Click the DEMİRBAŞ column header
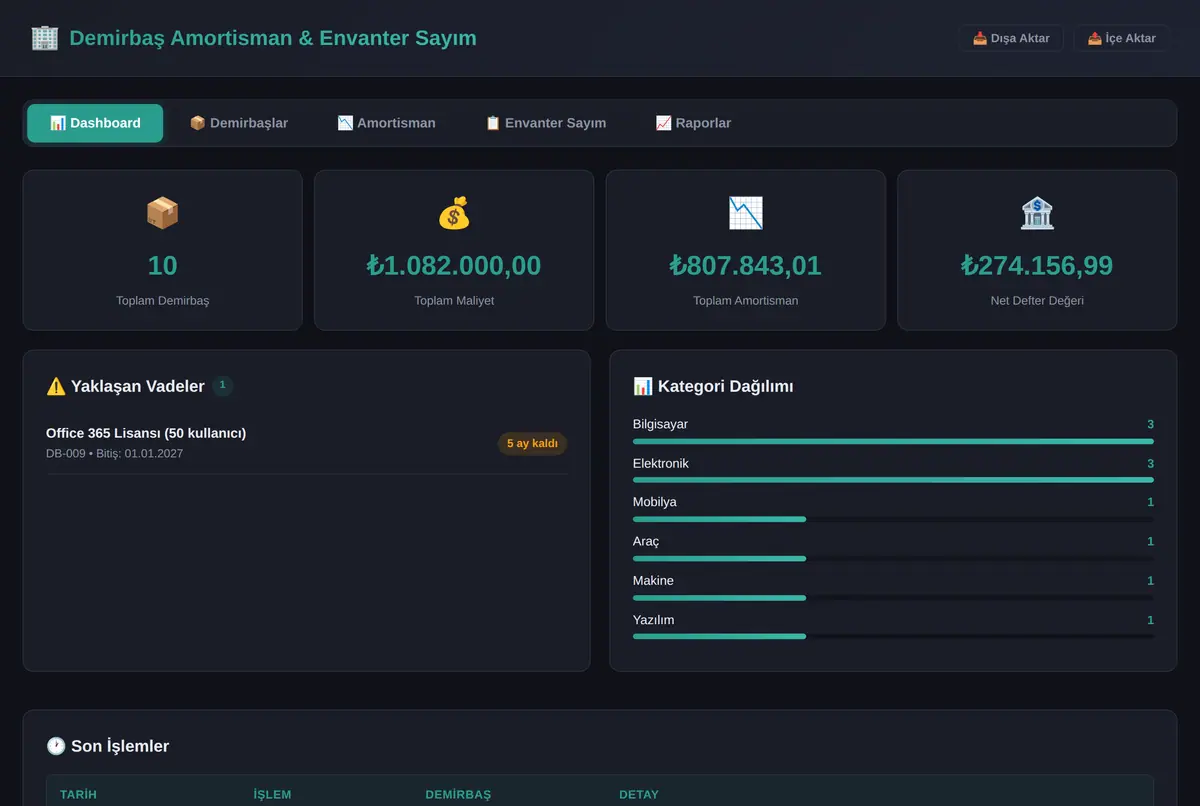 (x=458, y=795)
